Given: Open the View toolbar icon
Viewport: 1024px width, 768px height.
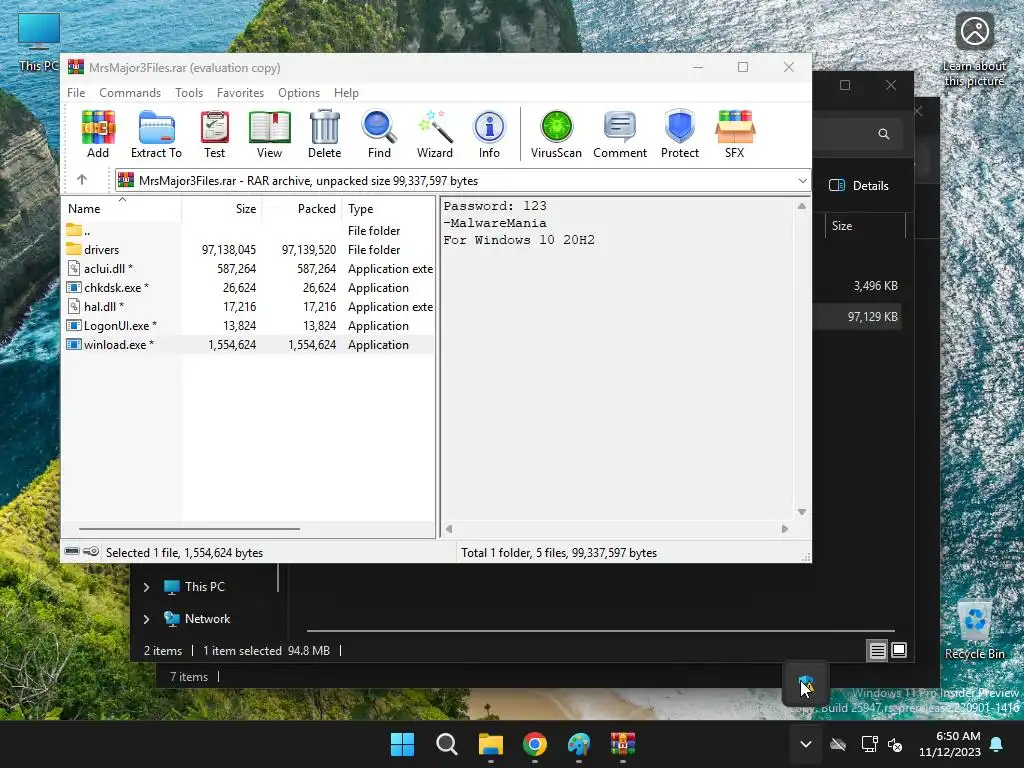Looking at the screenshot, I should click(269, 134).
